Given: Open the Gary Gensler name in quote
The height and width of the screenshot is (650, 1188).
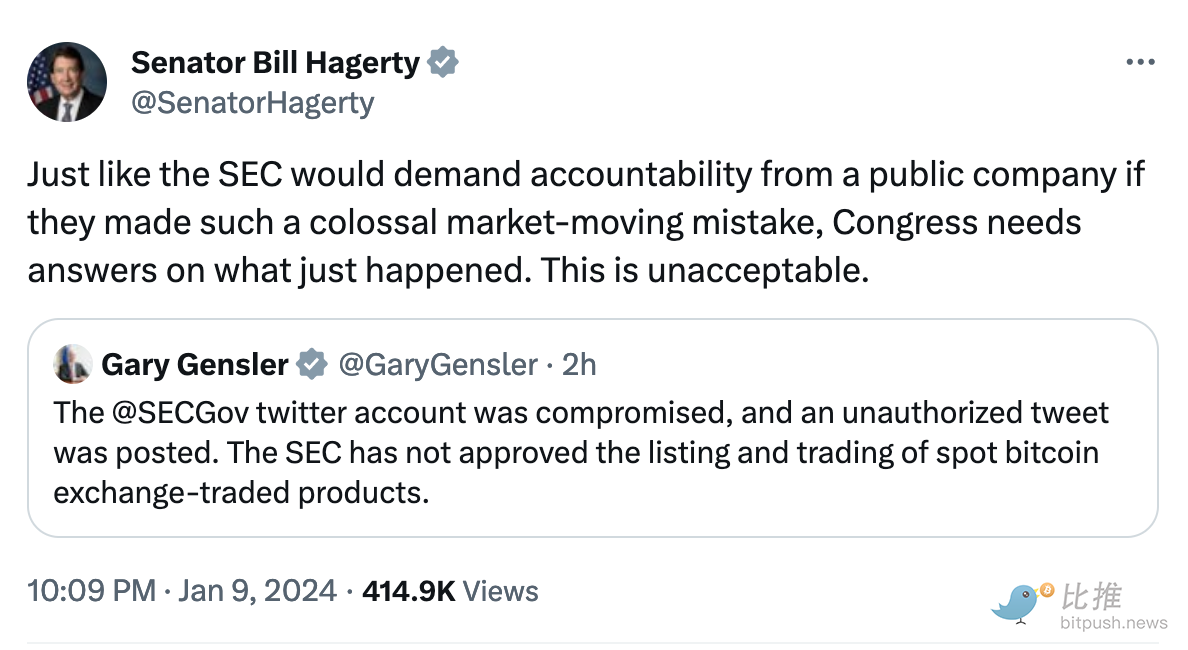Looking at the screenshot, I should point(194,365).
